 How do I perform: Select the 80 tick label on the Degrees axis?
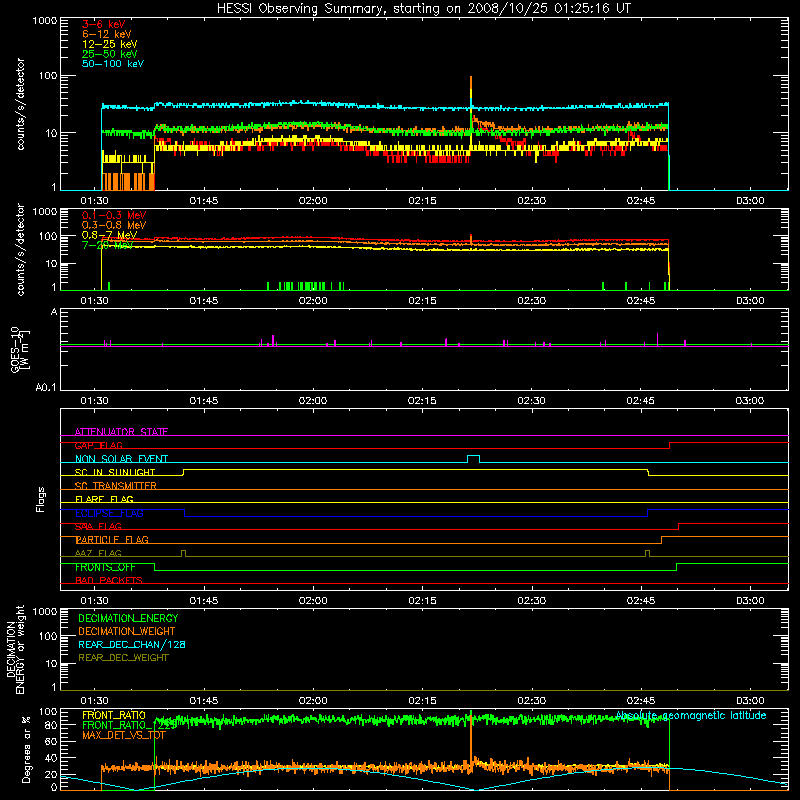point(51,725)
